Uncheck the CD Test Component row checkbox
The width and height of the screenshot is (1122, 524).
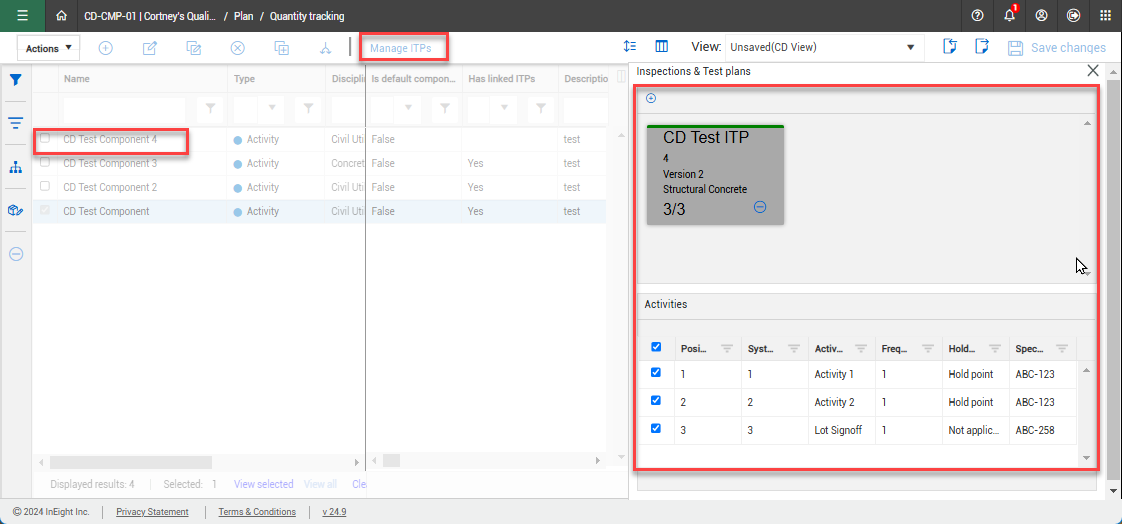[x=45, y=210]
